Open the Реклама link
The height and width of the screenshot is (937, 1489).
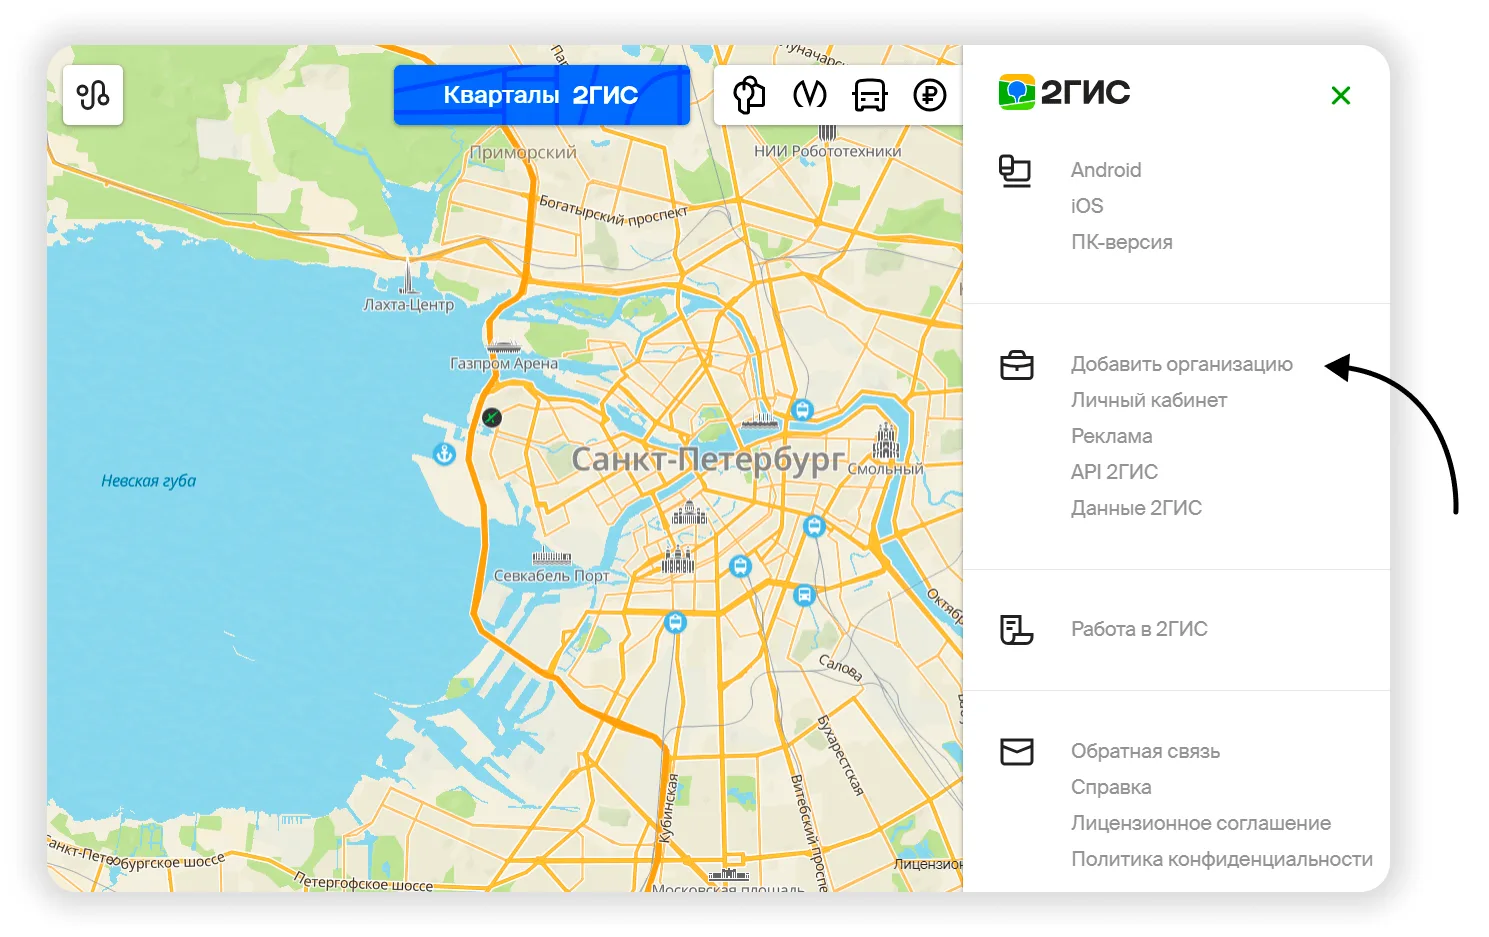(x=1112, y=436)
